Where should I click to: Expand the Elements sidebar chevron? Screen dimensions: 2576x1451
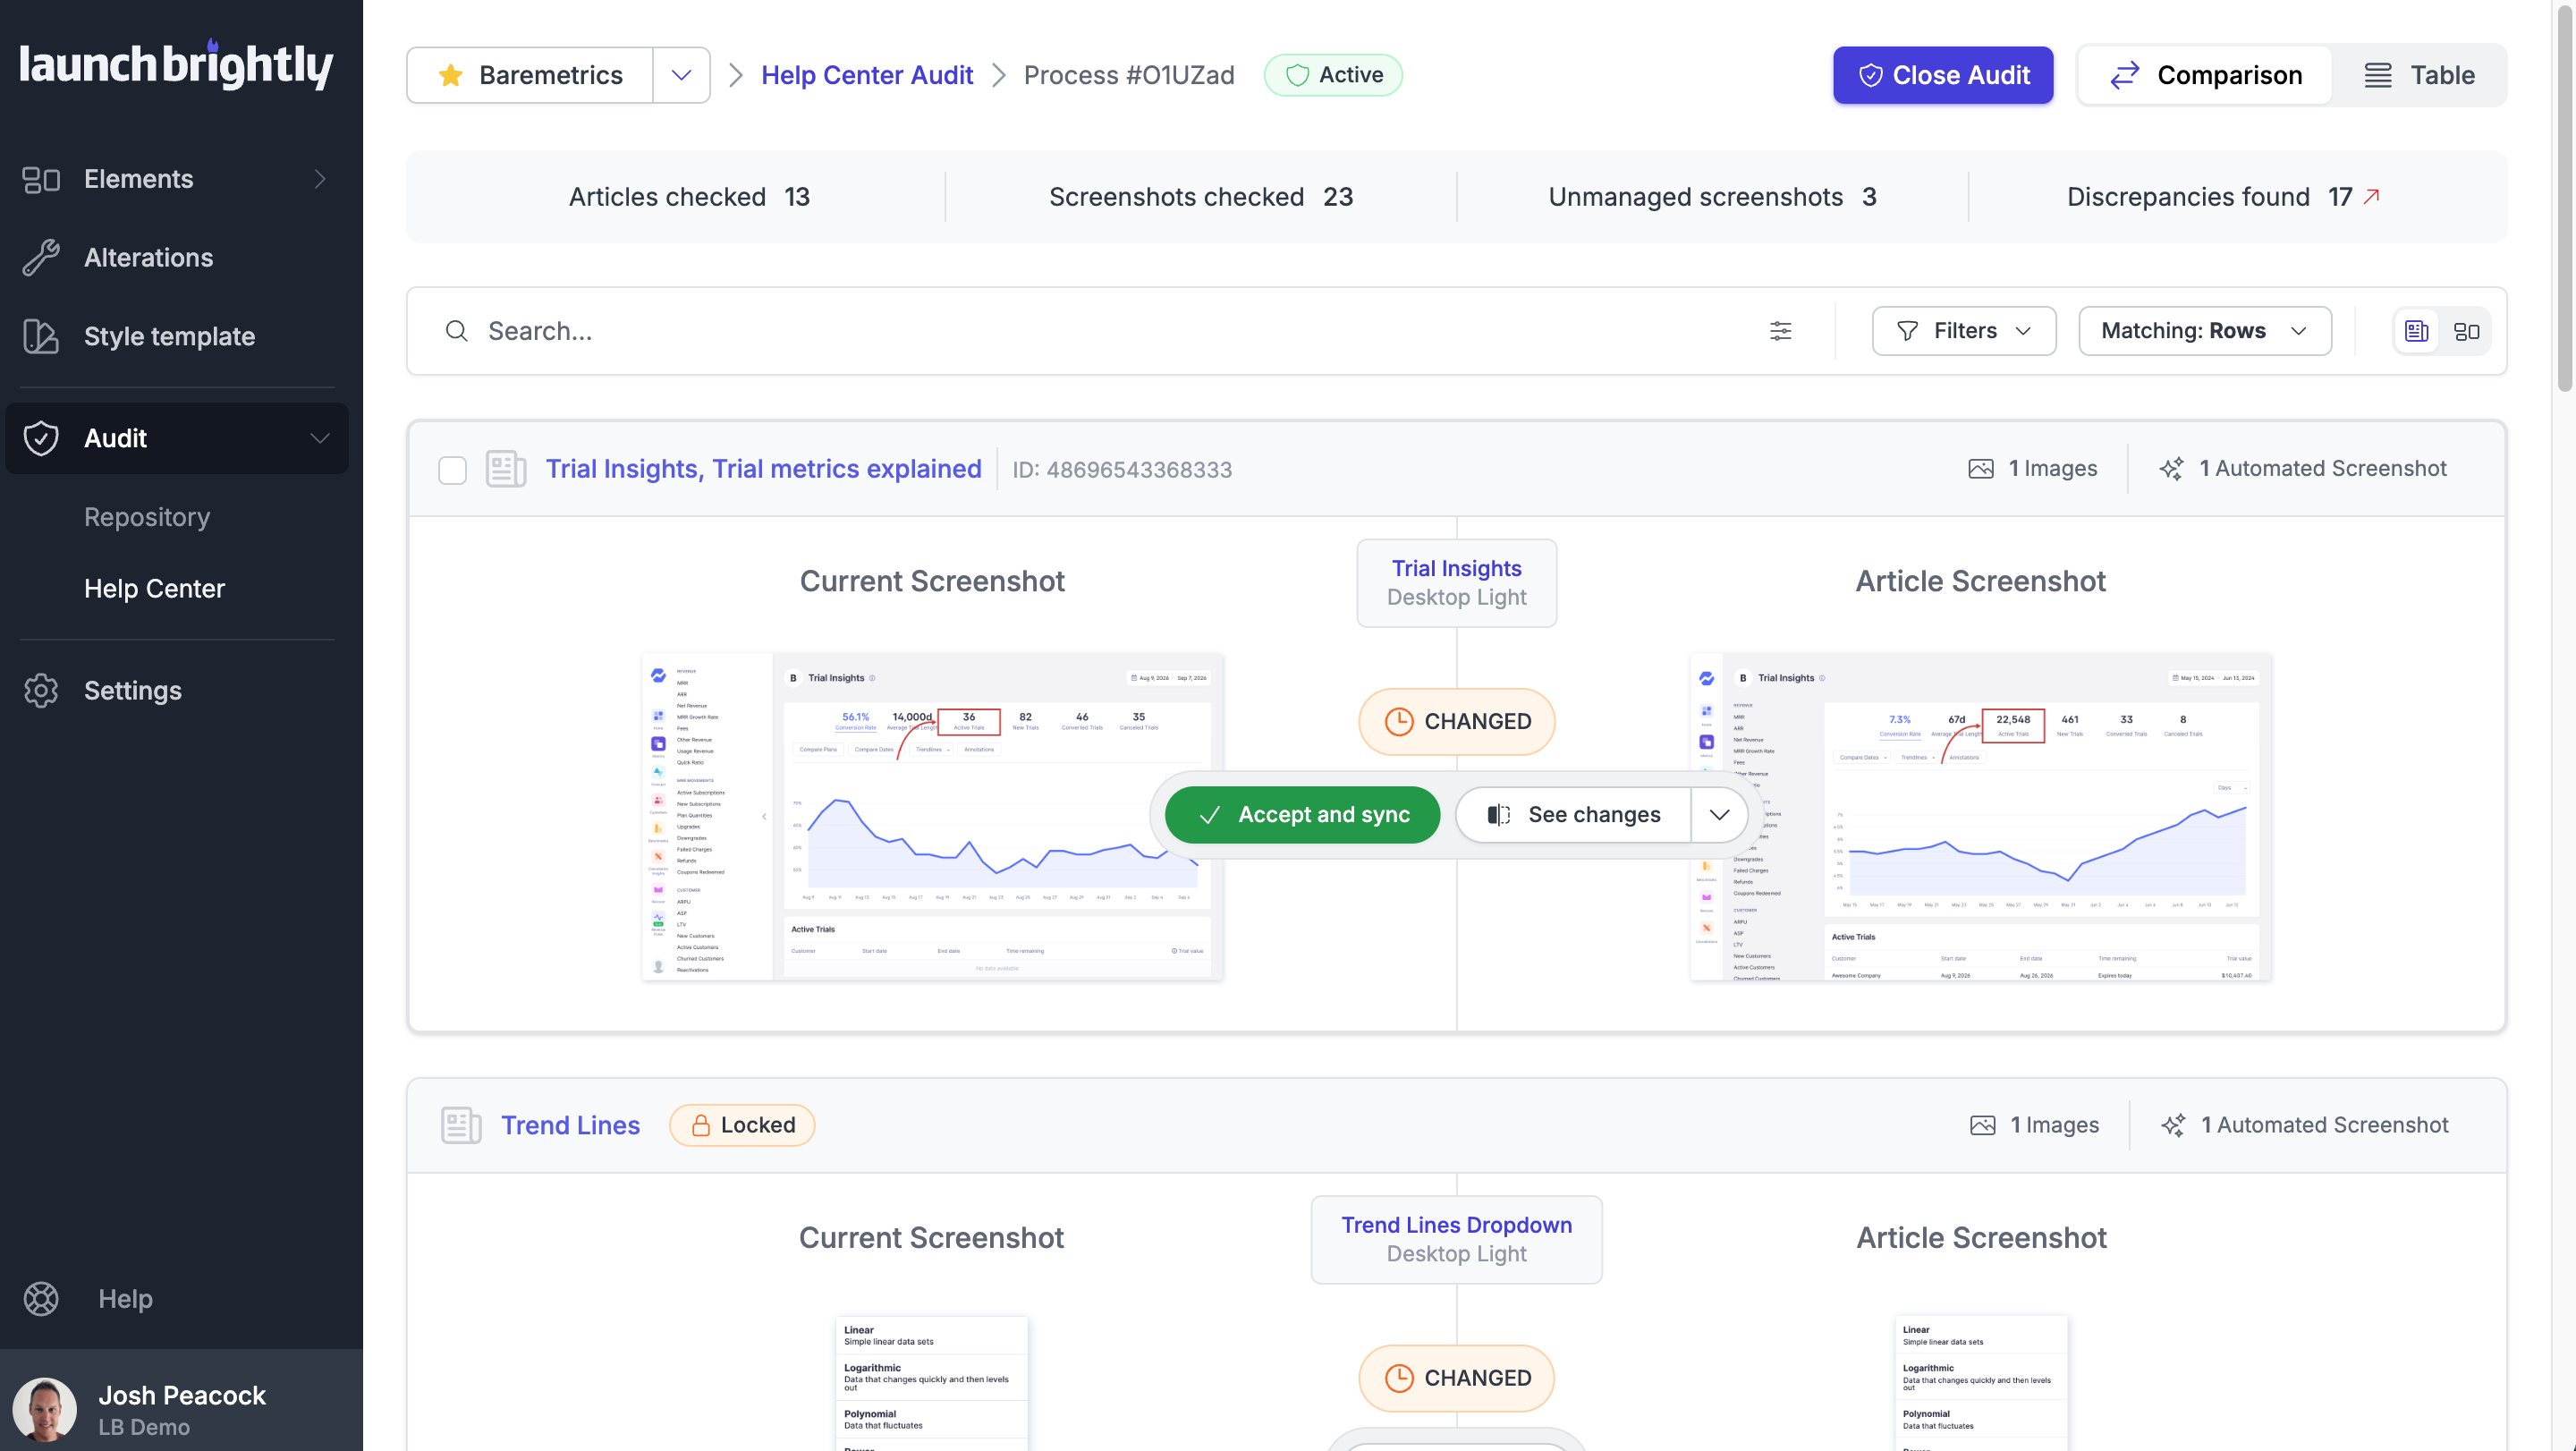pyautogui.click(x=320, y=179)
